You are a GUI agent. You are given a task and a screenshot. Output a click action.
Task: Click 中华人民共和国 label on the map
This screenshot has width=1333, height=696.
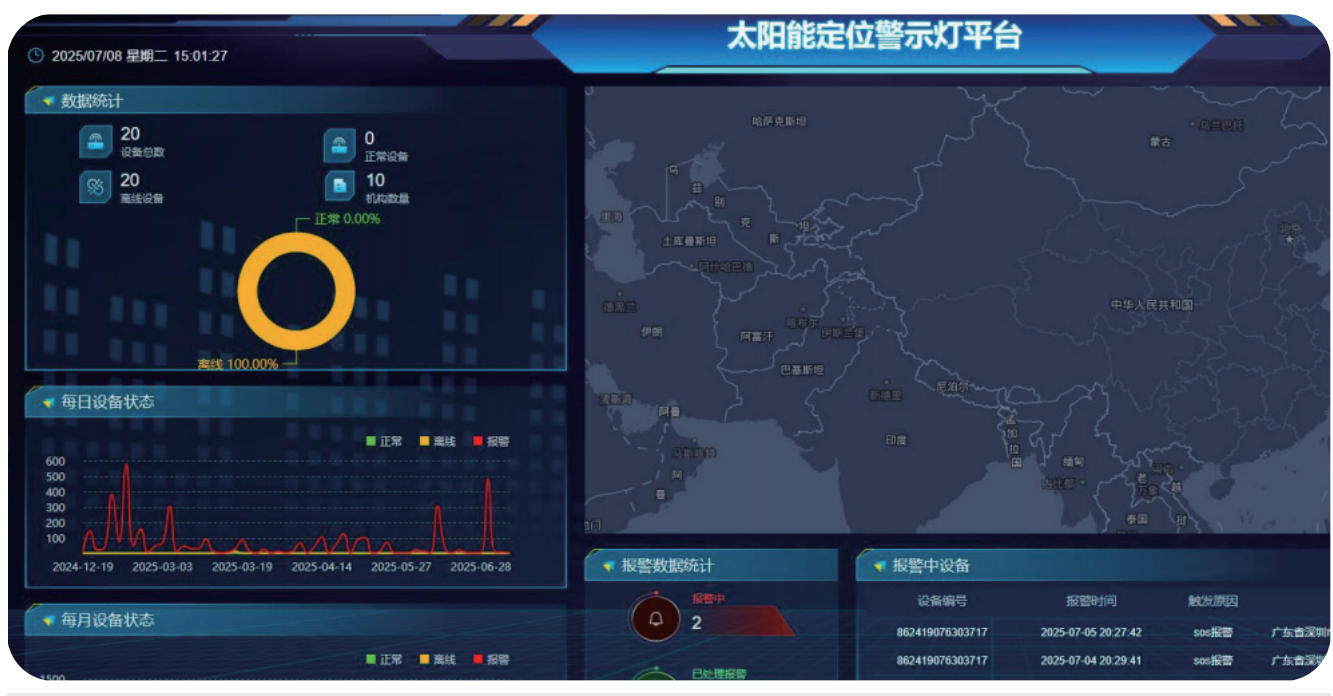(1151, 304)
